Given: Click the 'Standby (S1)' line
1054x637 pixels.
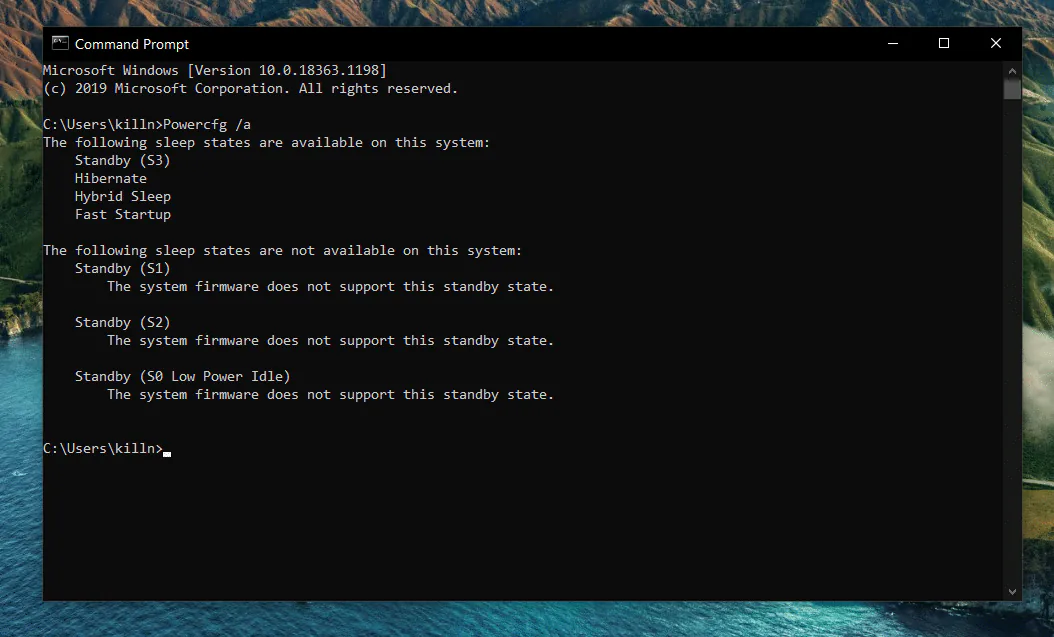Looking at the screenshot, I should [122, 269].
